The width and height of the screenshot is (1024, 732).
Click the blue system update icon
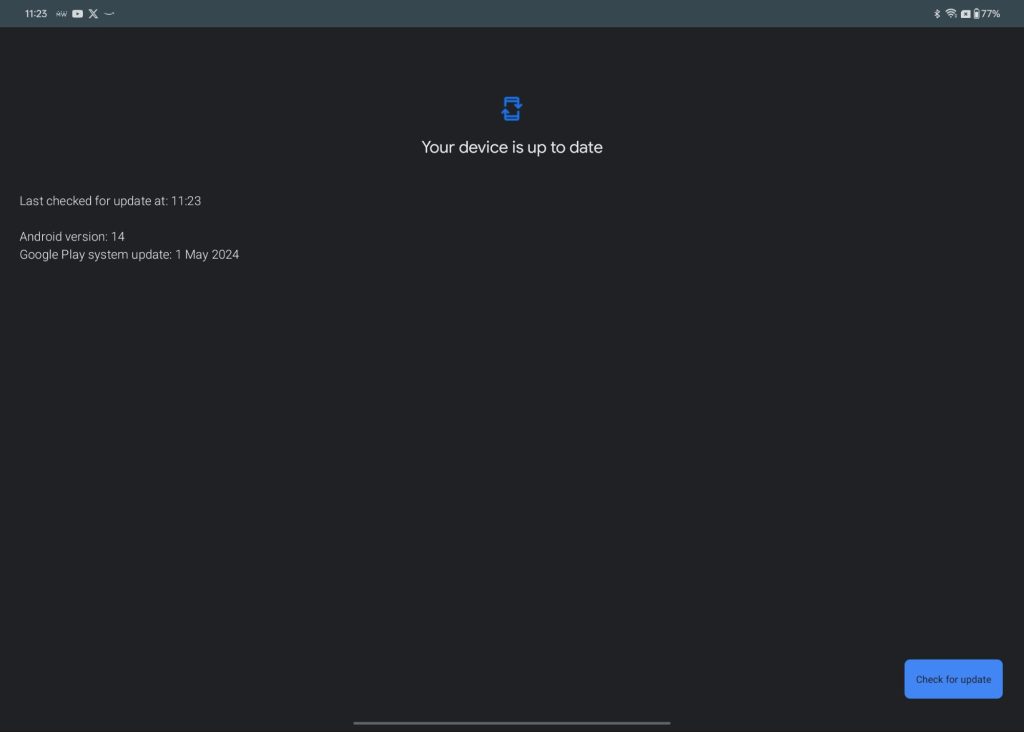pos(512,108)
